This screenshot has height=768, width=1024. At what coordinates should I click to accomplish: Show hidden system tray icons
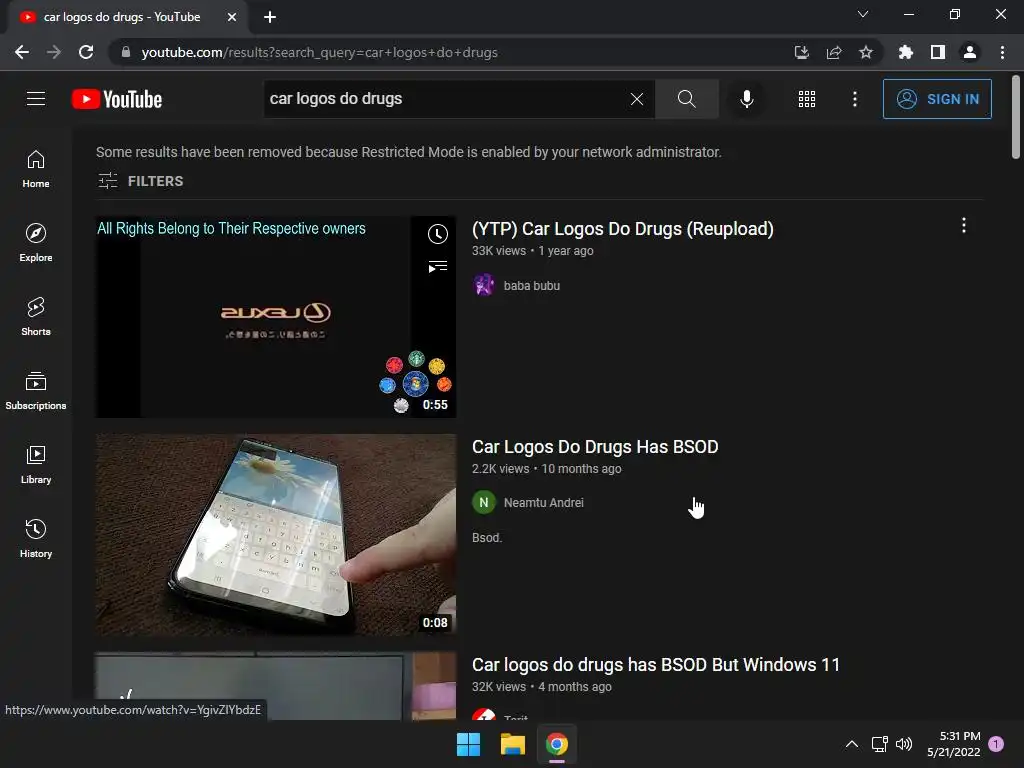852,744
